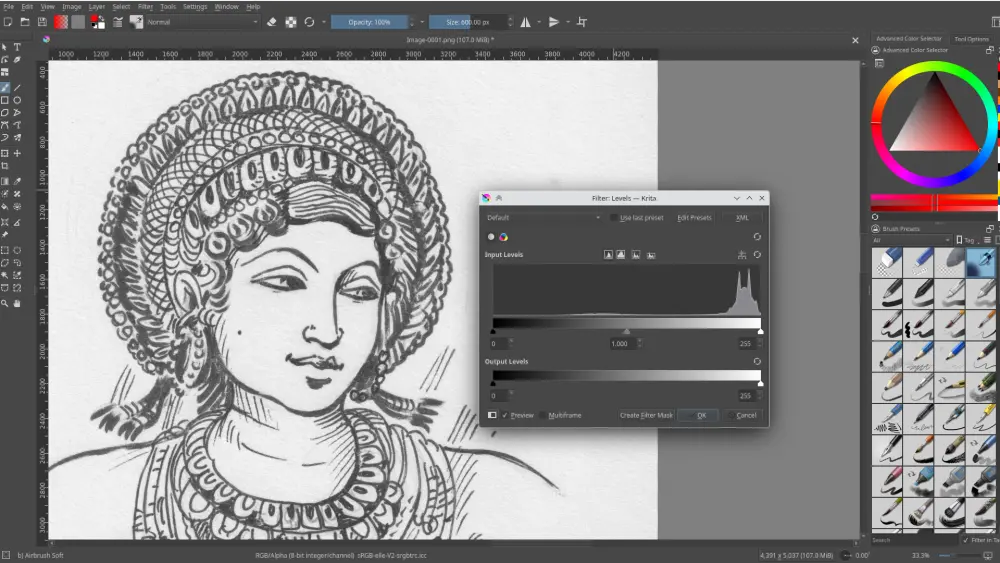
Task: Click auto levels icon beside Input Levels
Action: point(742,254)
